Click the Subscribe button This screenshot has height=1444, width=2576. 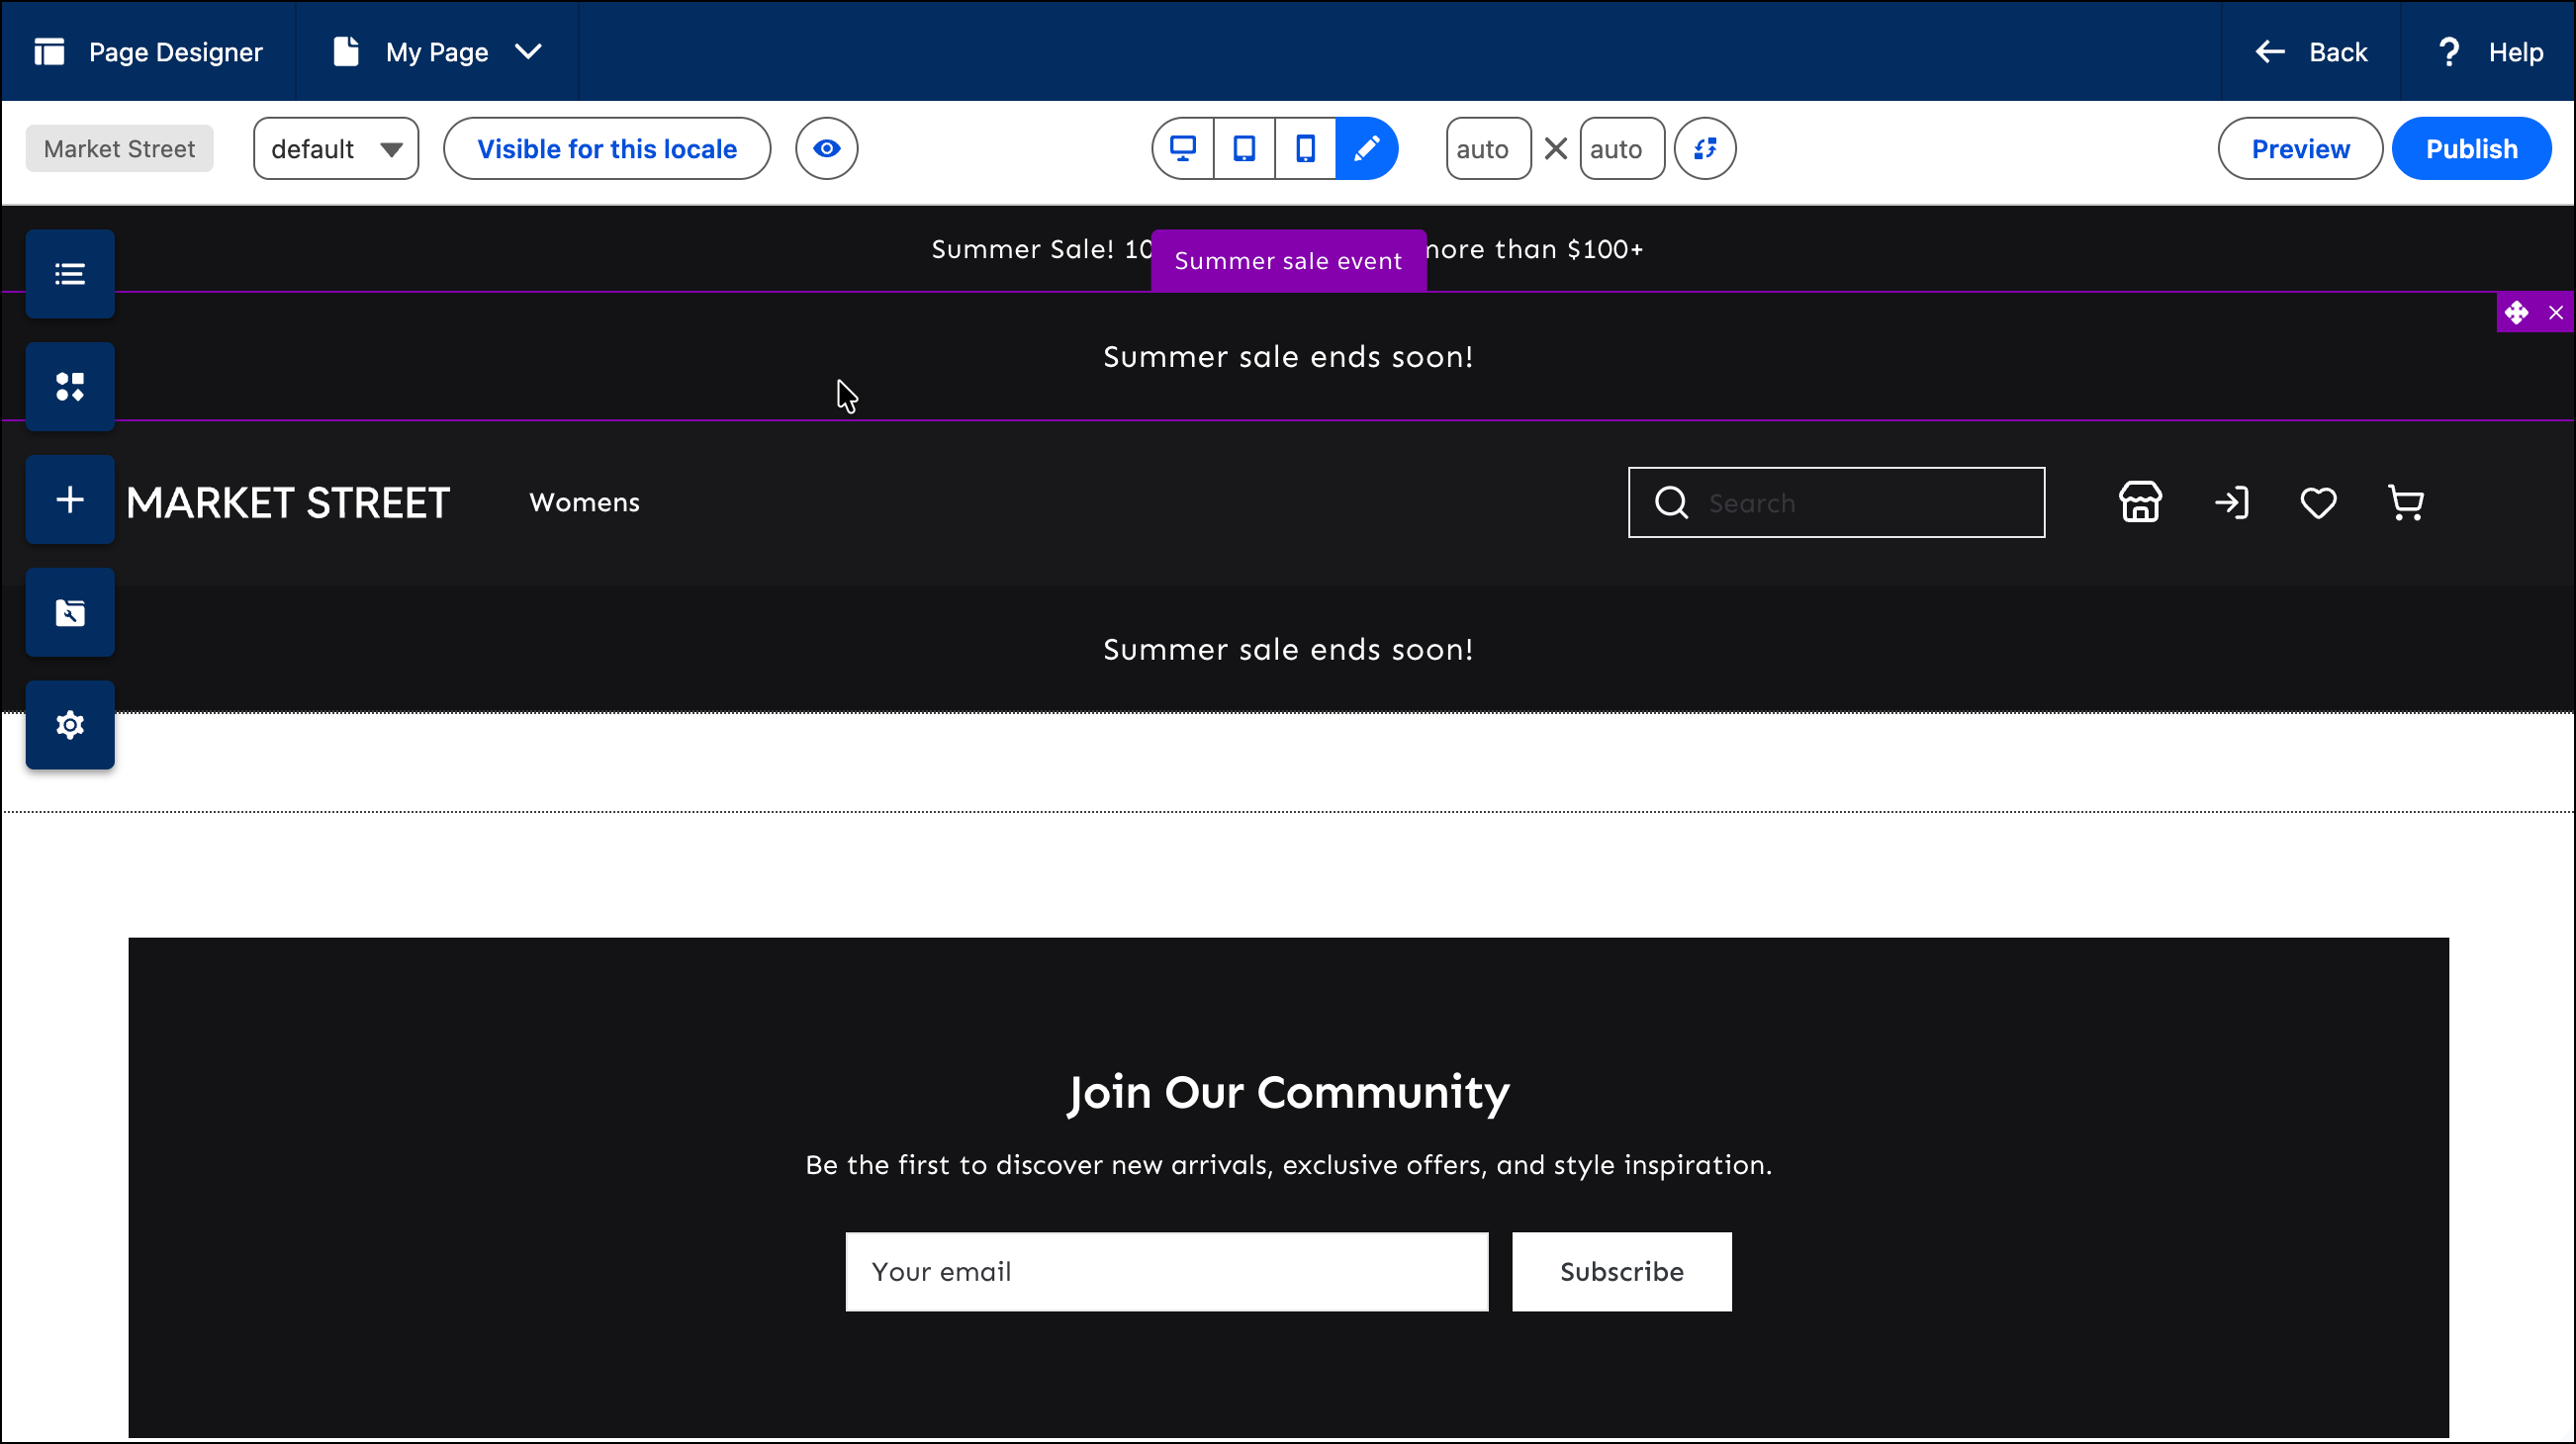point(1621,1272)
